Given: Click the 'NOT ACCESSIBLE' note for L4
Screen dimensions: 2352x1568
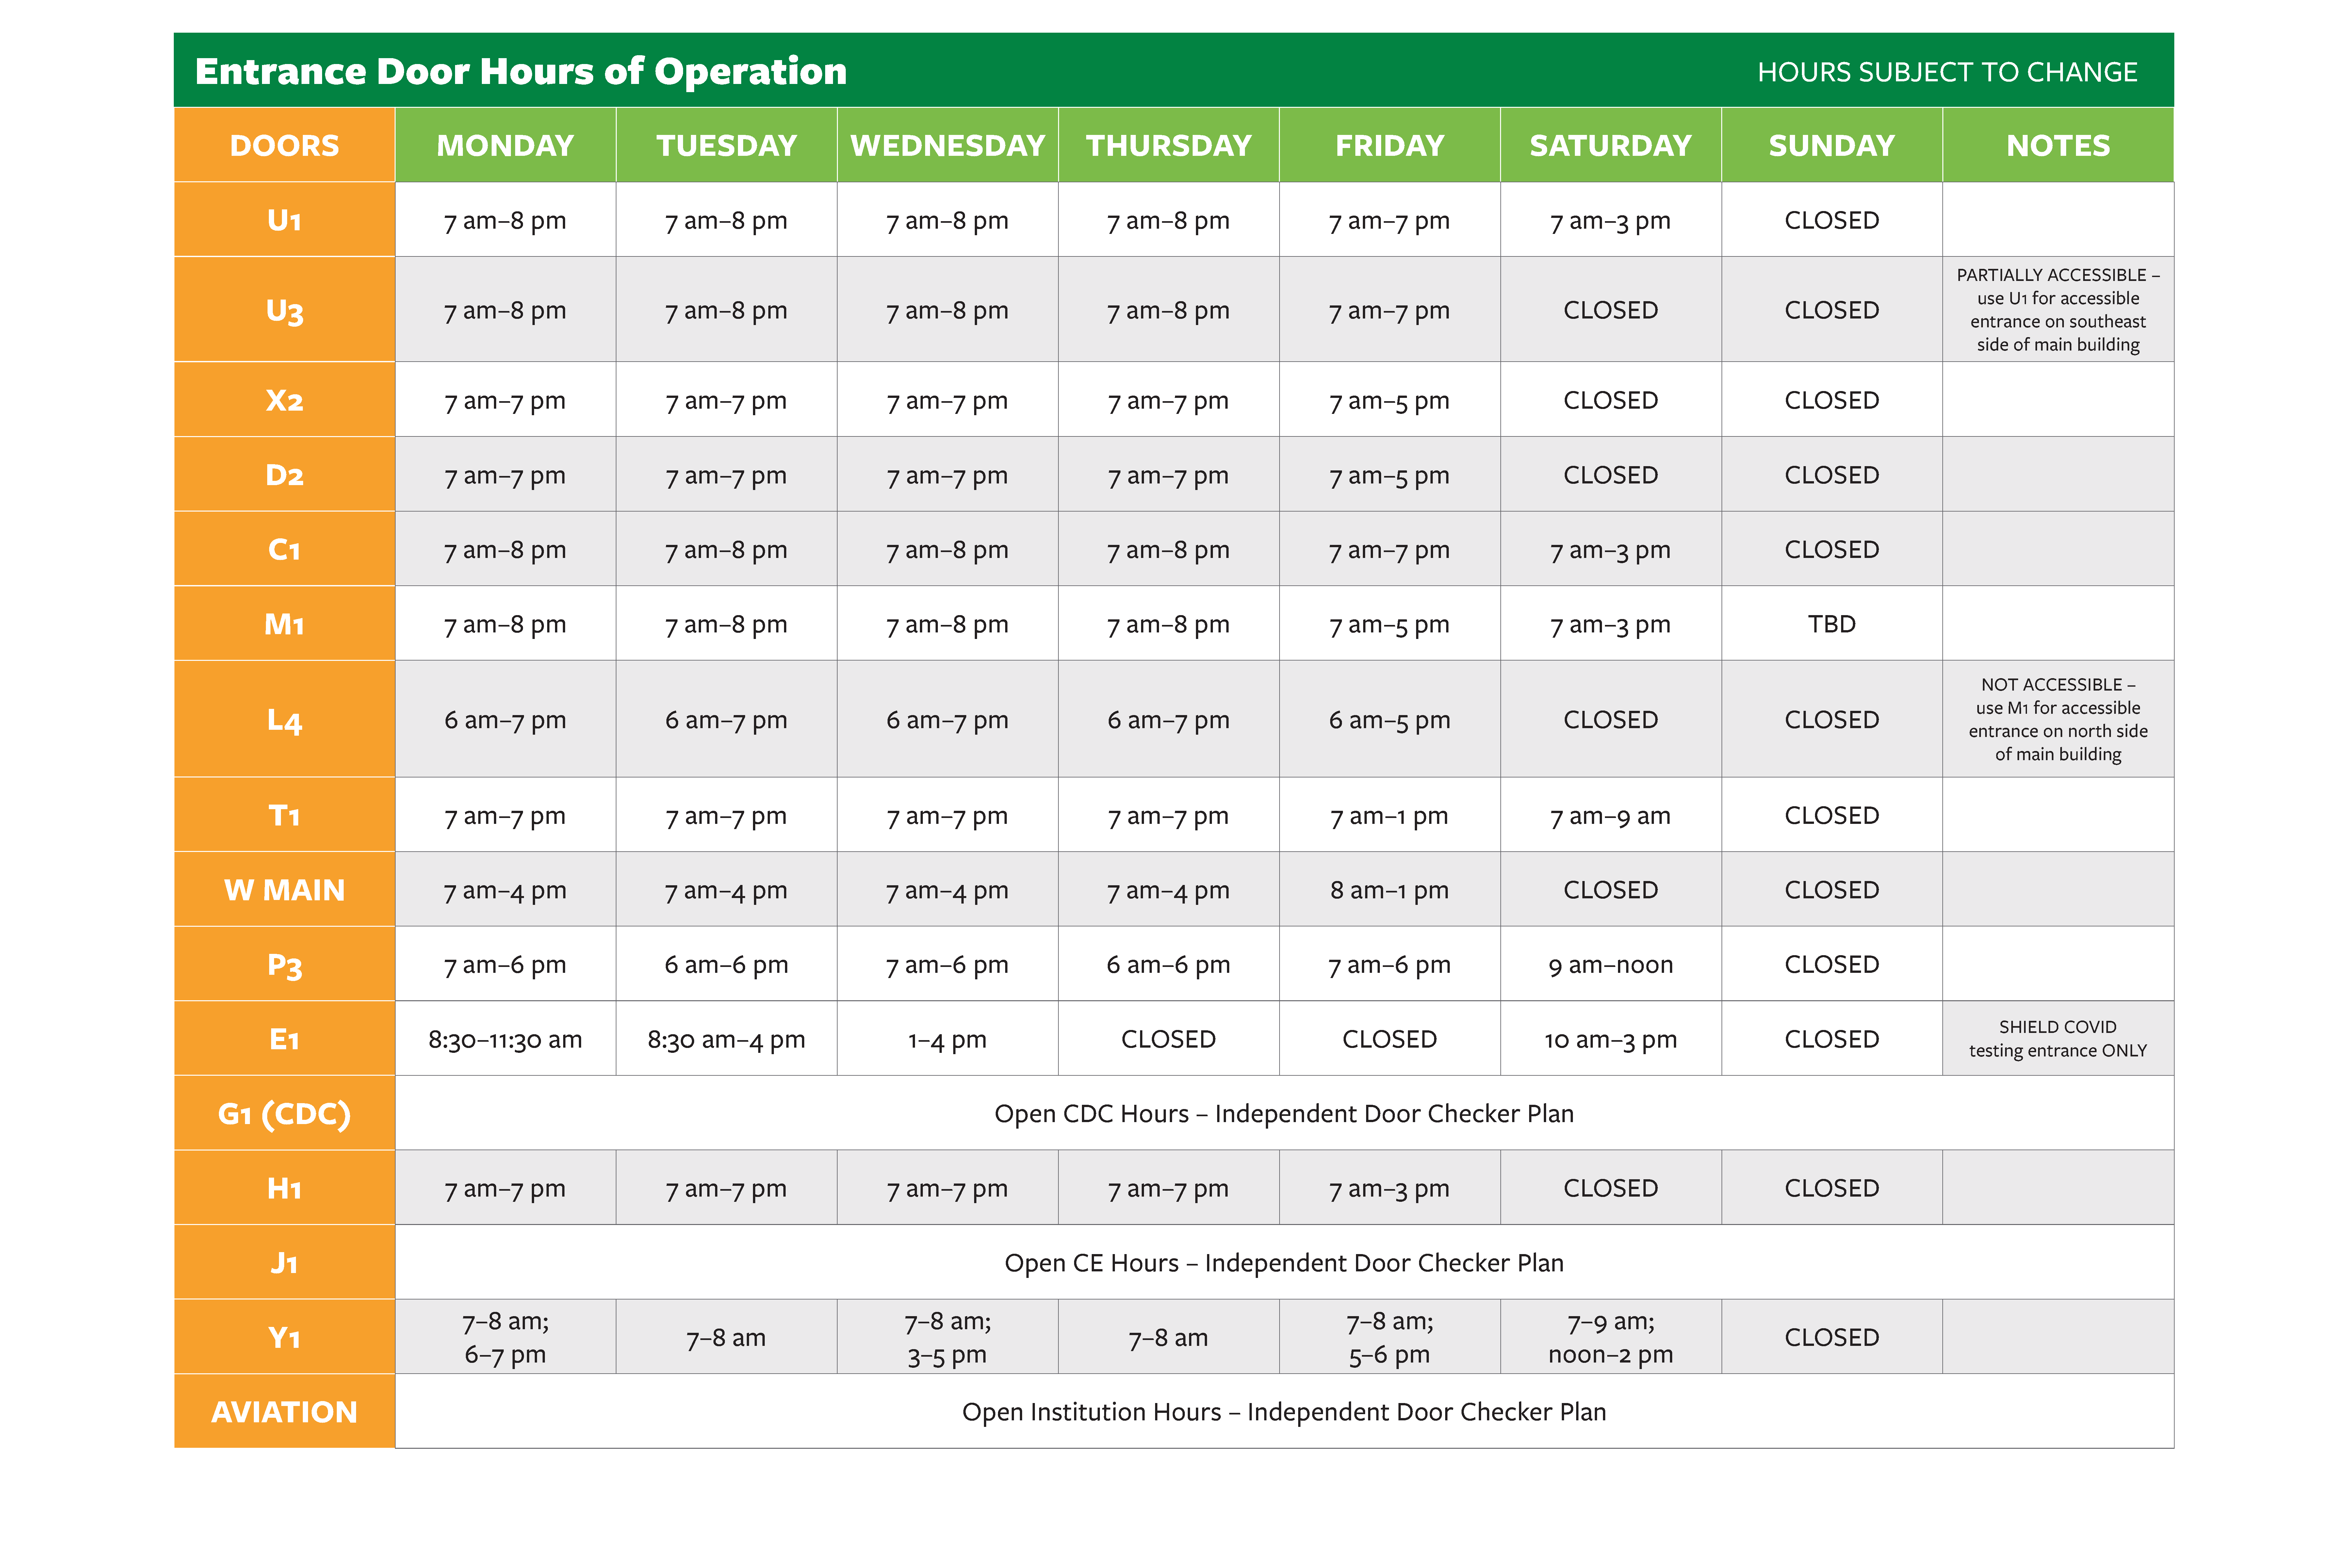Looking at the screenshot, I should [2058, 719].
